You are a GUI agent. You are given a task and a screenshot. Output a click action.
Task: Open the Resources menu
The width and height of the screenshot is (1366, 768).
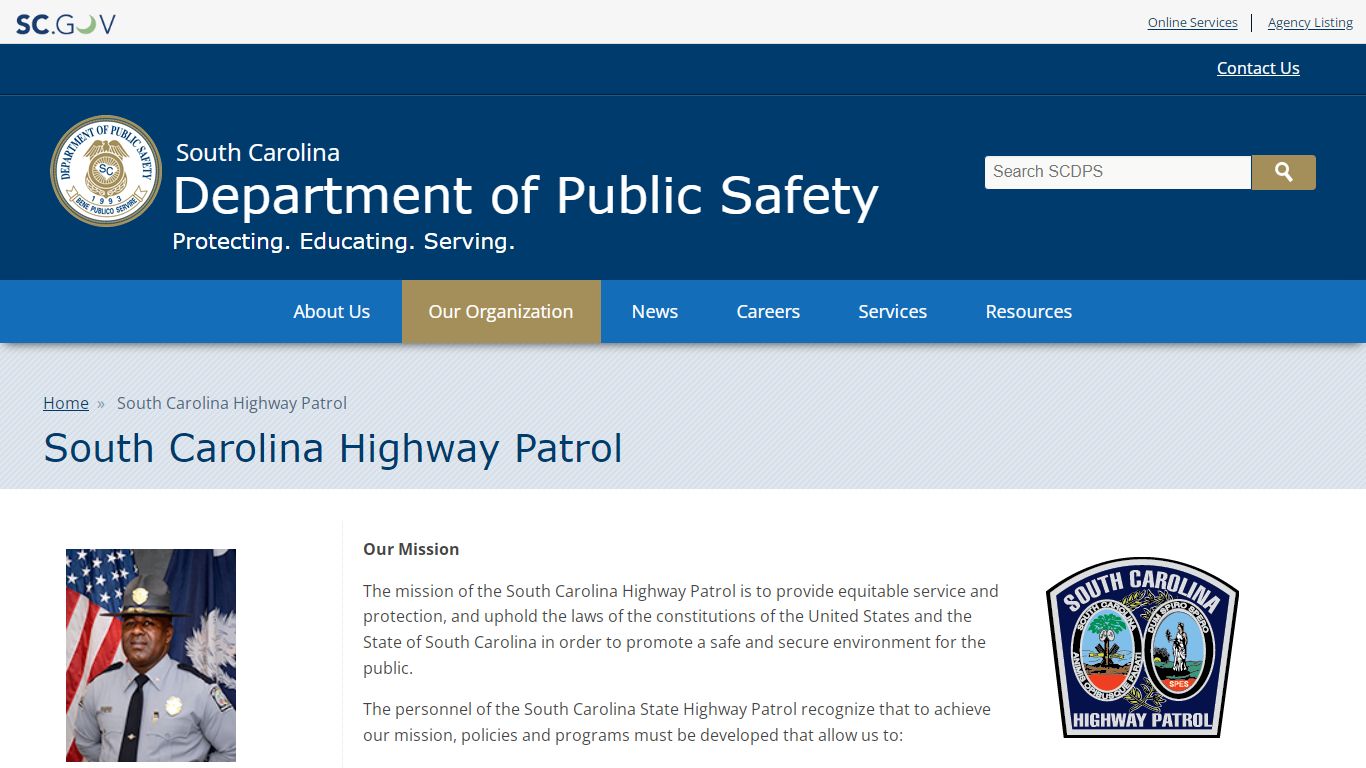pos(1029,312)
